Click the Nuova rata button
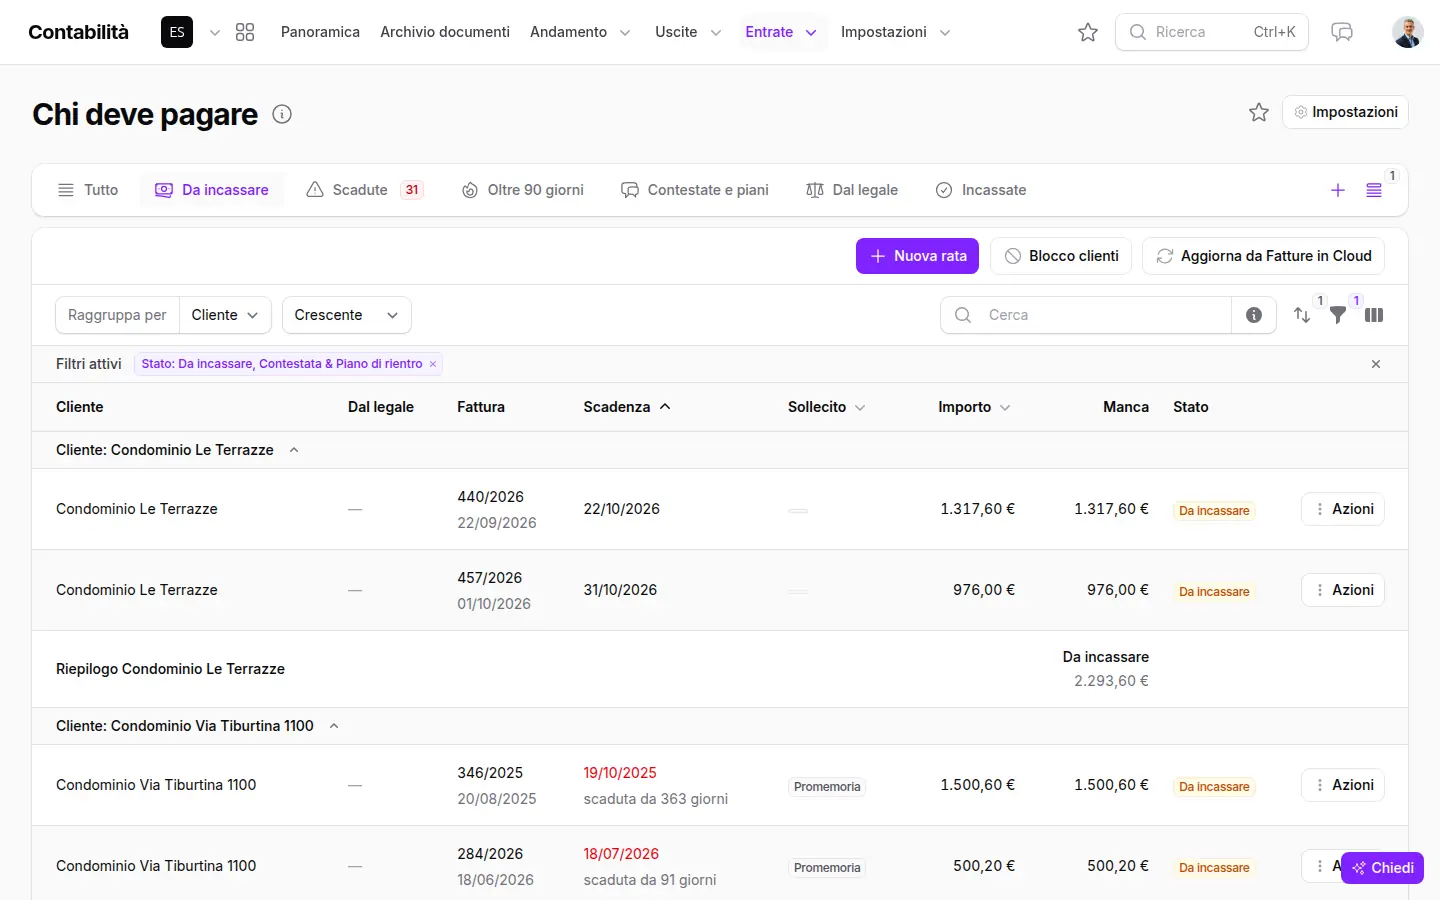This screenshot has width=1440, height=900. 917,256
